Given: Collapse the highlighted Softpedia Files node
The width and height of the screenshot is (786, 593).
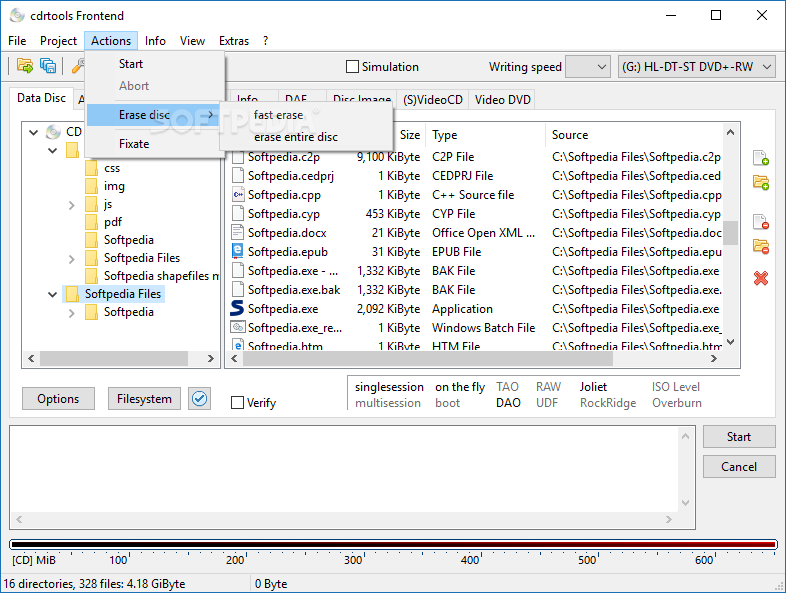Looking at the screenshot, I should (x=52, y=294).
